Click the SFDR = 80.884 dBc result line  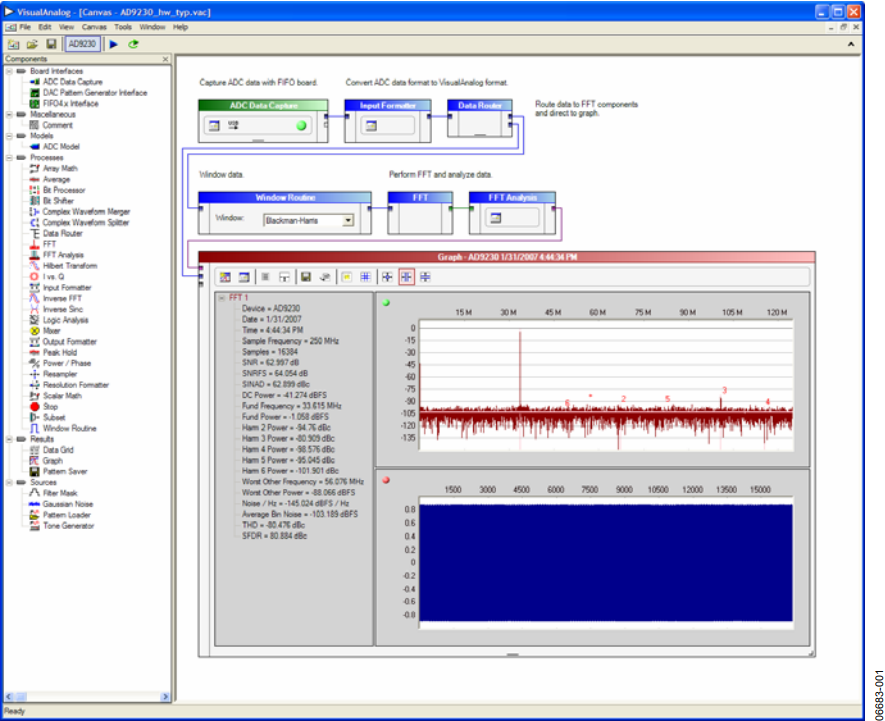(274, 536)
